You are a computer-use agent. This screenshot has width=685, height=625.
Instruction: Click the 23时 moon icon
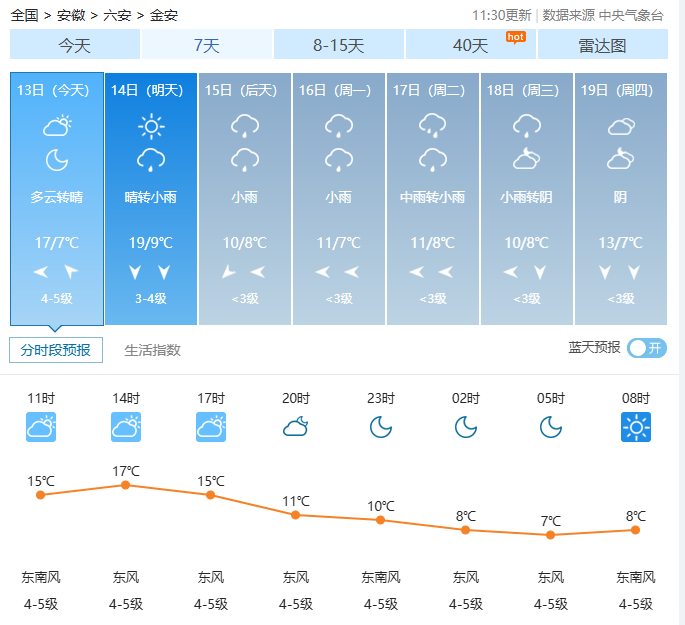[x=381, y=427]
